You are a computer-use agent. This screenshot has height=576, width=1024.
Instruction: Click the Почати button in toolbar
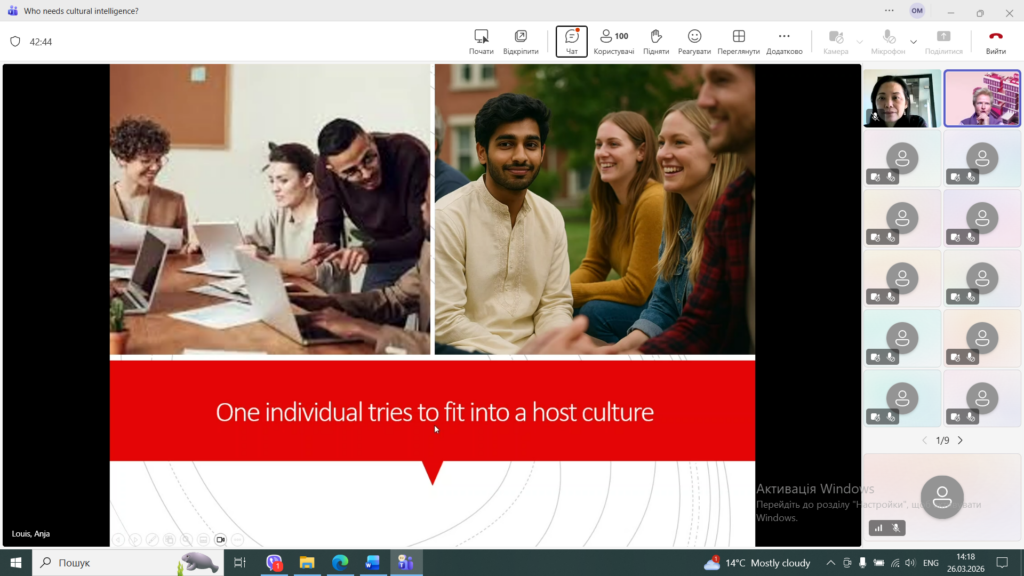pos(481,41)
